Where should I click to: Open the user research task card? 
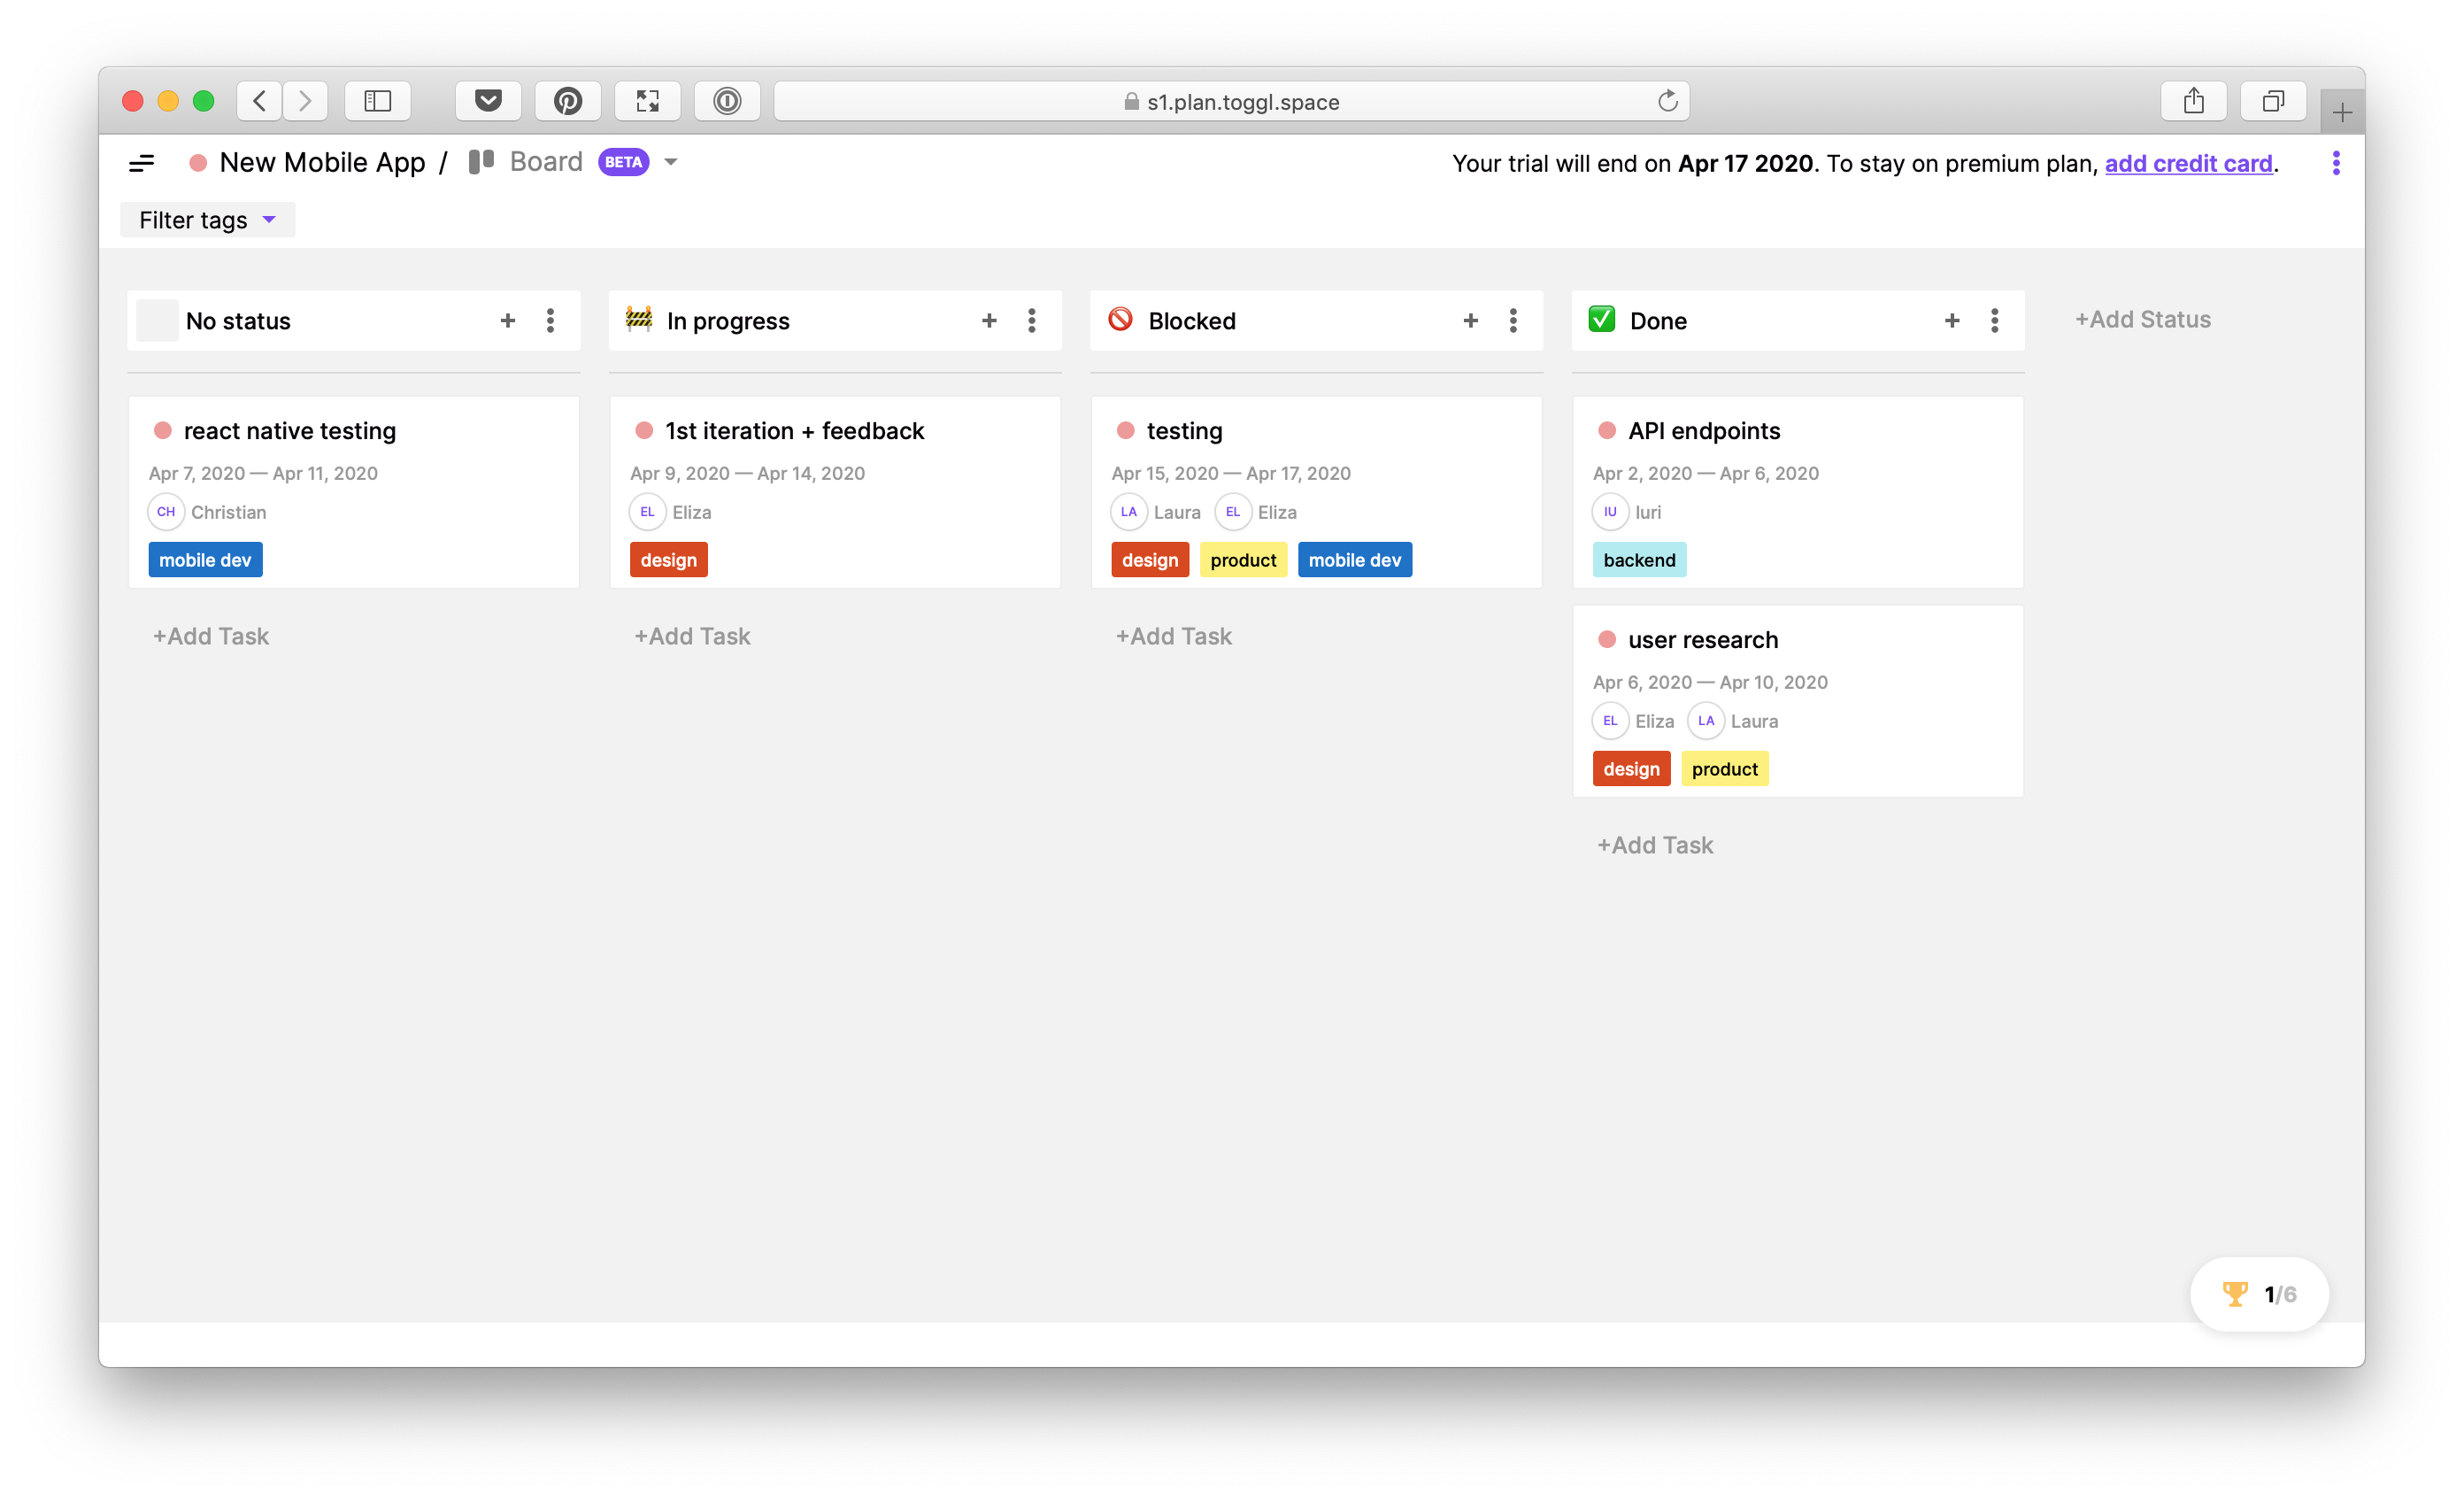[1702, 640]
